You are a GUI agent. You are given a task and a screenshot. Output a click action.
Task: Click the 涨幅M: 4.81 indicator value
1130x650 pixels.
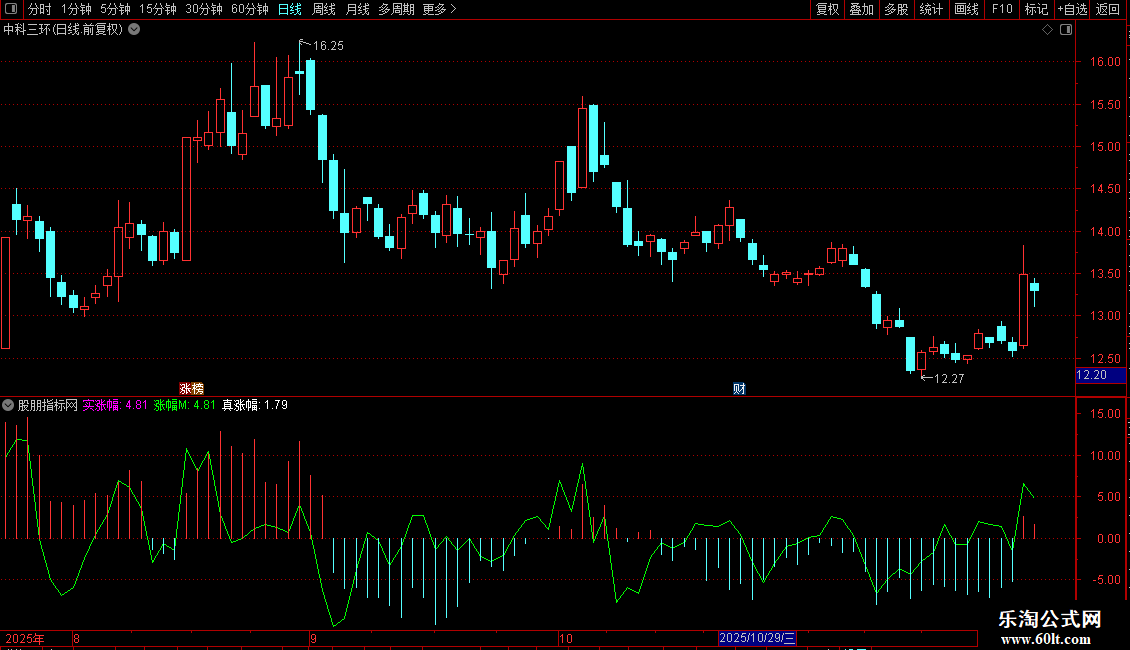tap(184, 405)
